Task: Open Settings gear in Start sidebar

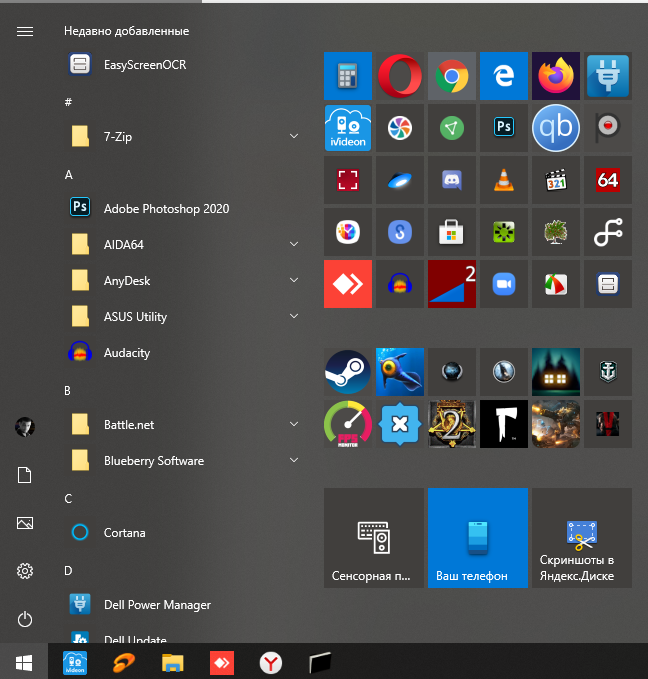Action: pos(25,571)
